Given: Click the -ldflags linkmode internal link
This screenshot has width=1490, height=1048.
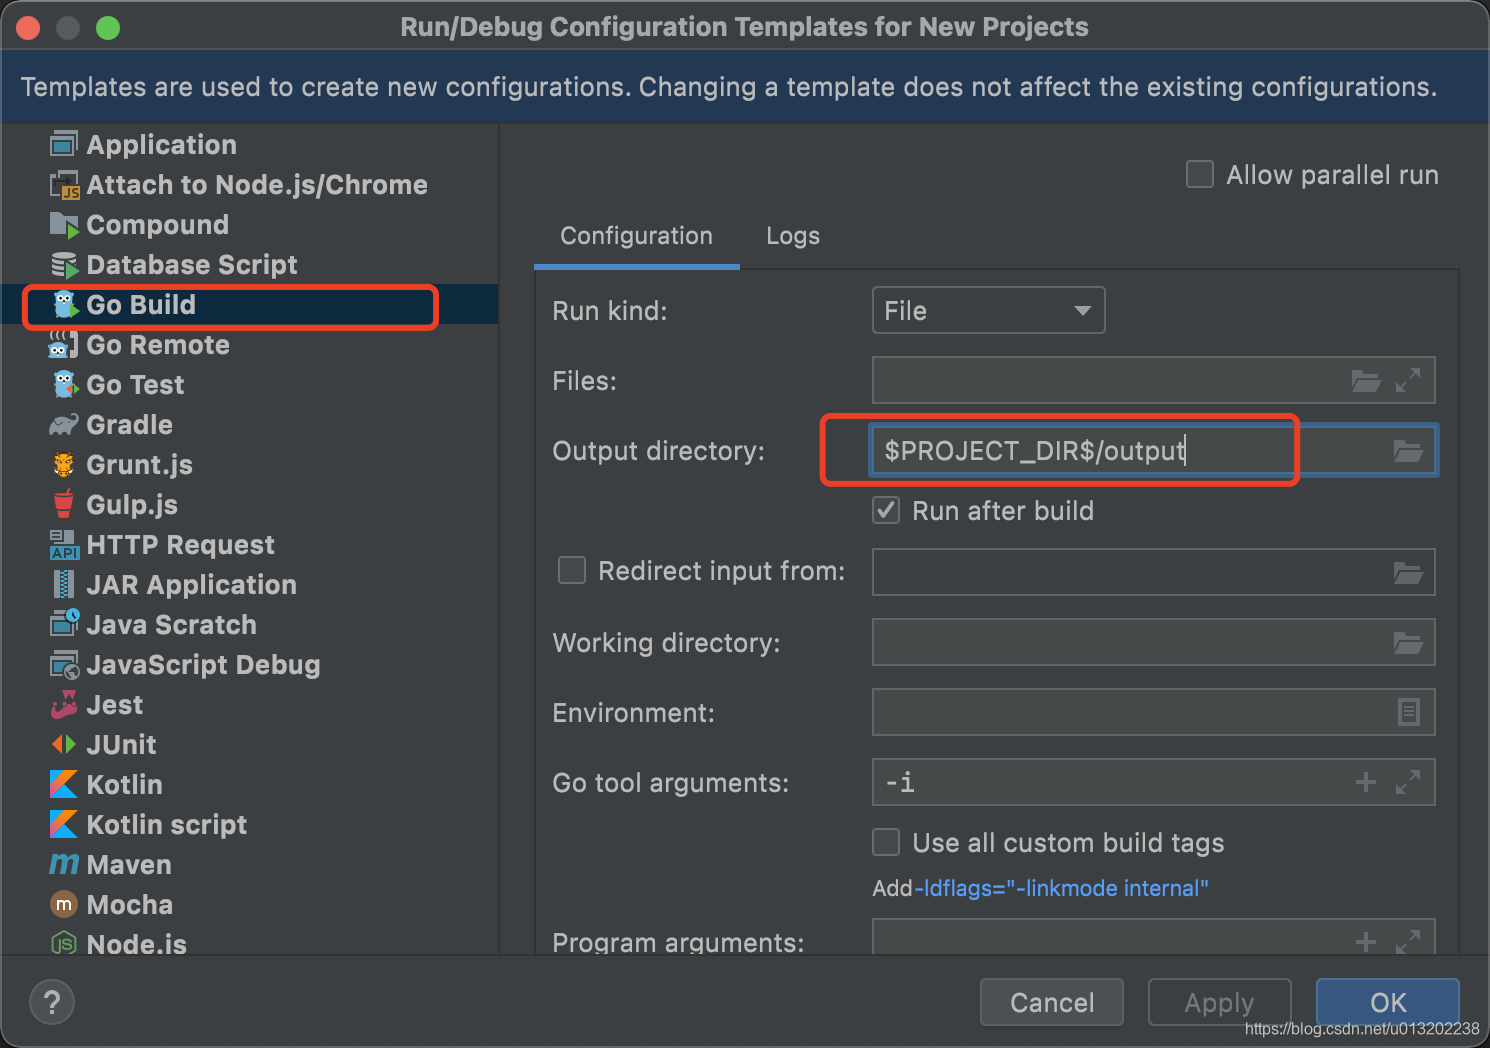Looking at the screenshot, I should [1061, 888].
